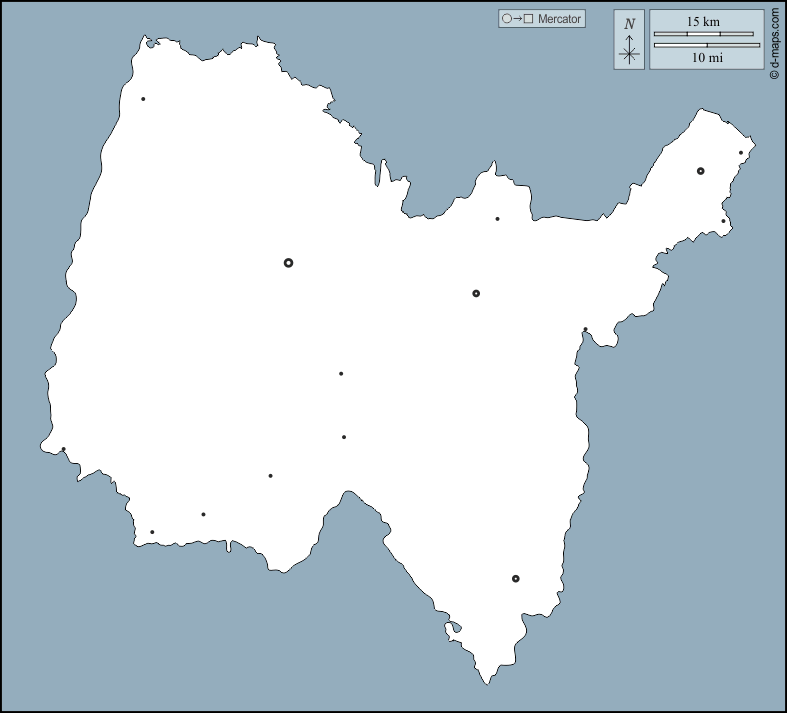The height and width of the screenshot is (713, 787).
Task: Click the dot on the western border bulge
Action: tap(63, 449)
